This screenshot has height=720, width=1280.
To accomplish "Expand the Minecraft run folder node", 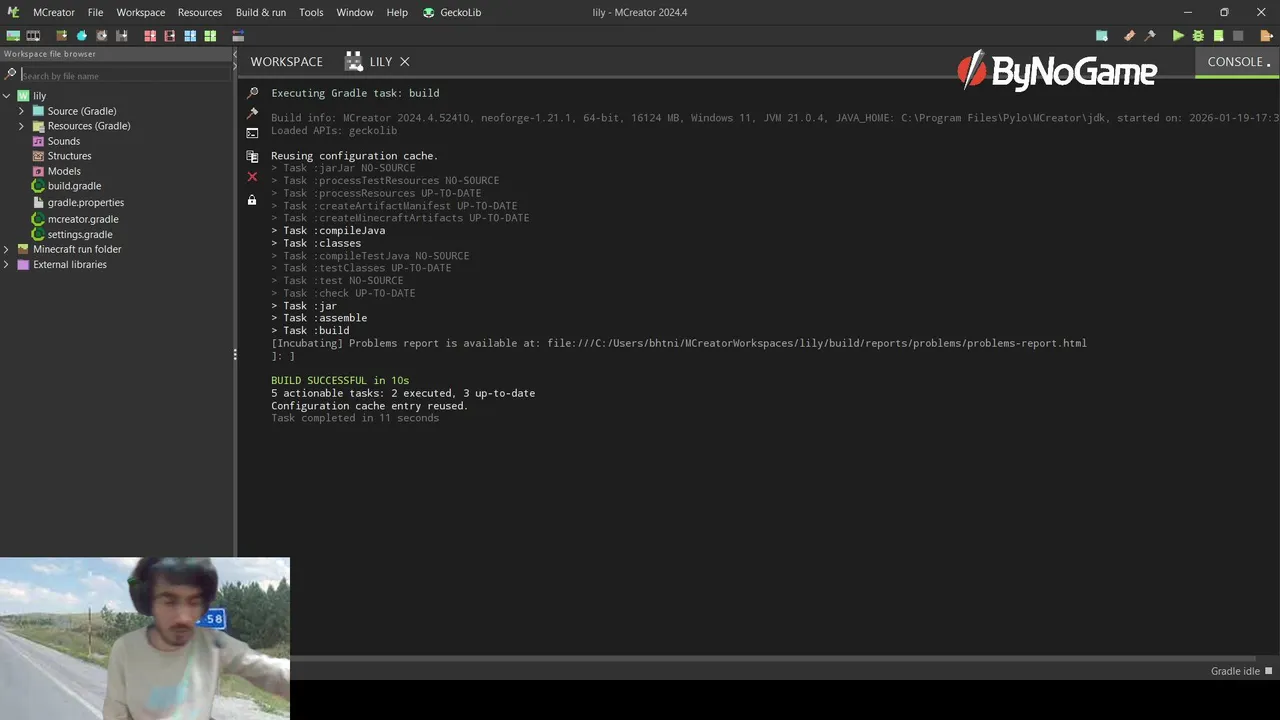I will (x=7, y=249).
